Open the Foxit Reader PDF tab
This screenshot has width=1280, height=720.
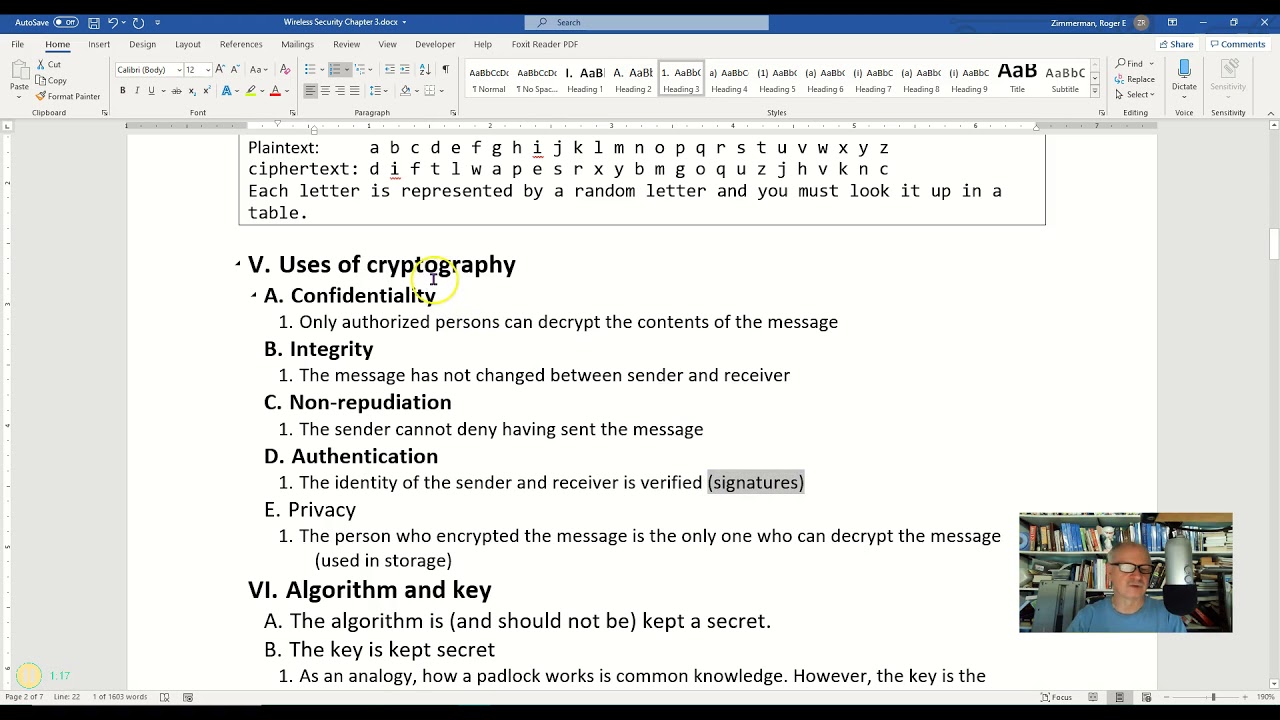(545, 44)
